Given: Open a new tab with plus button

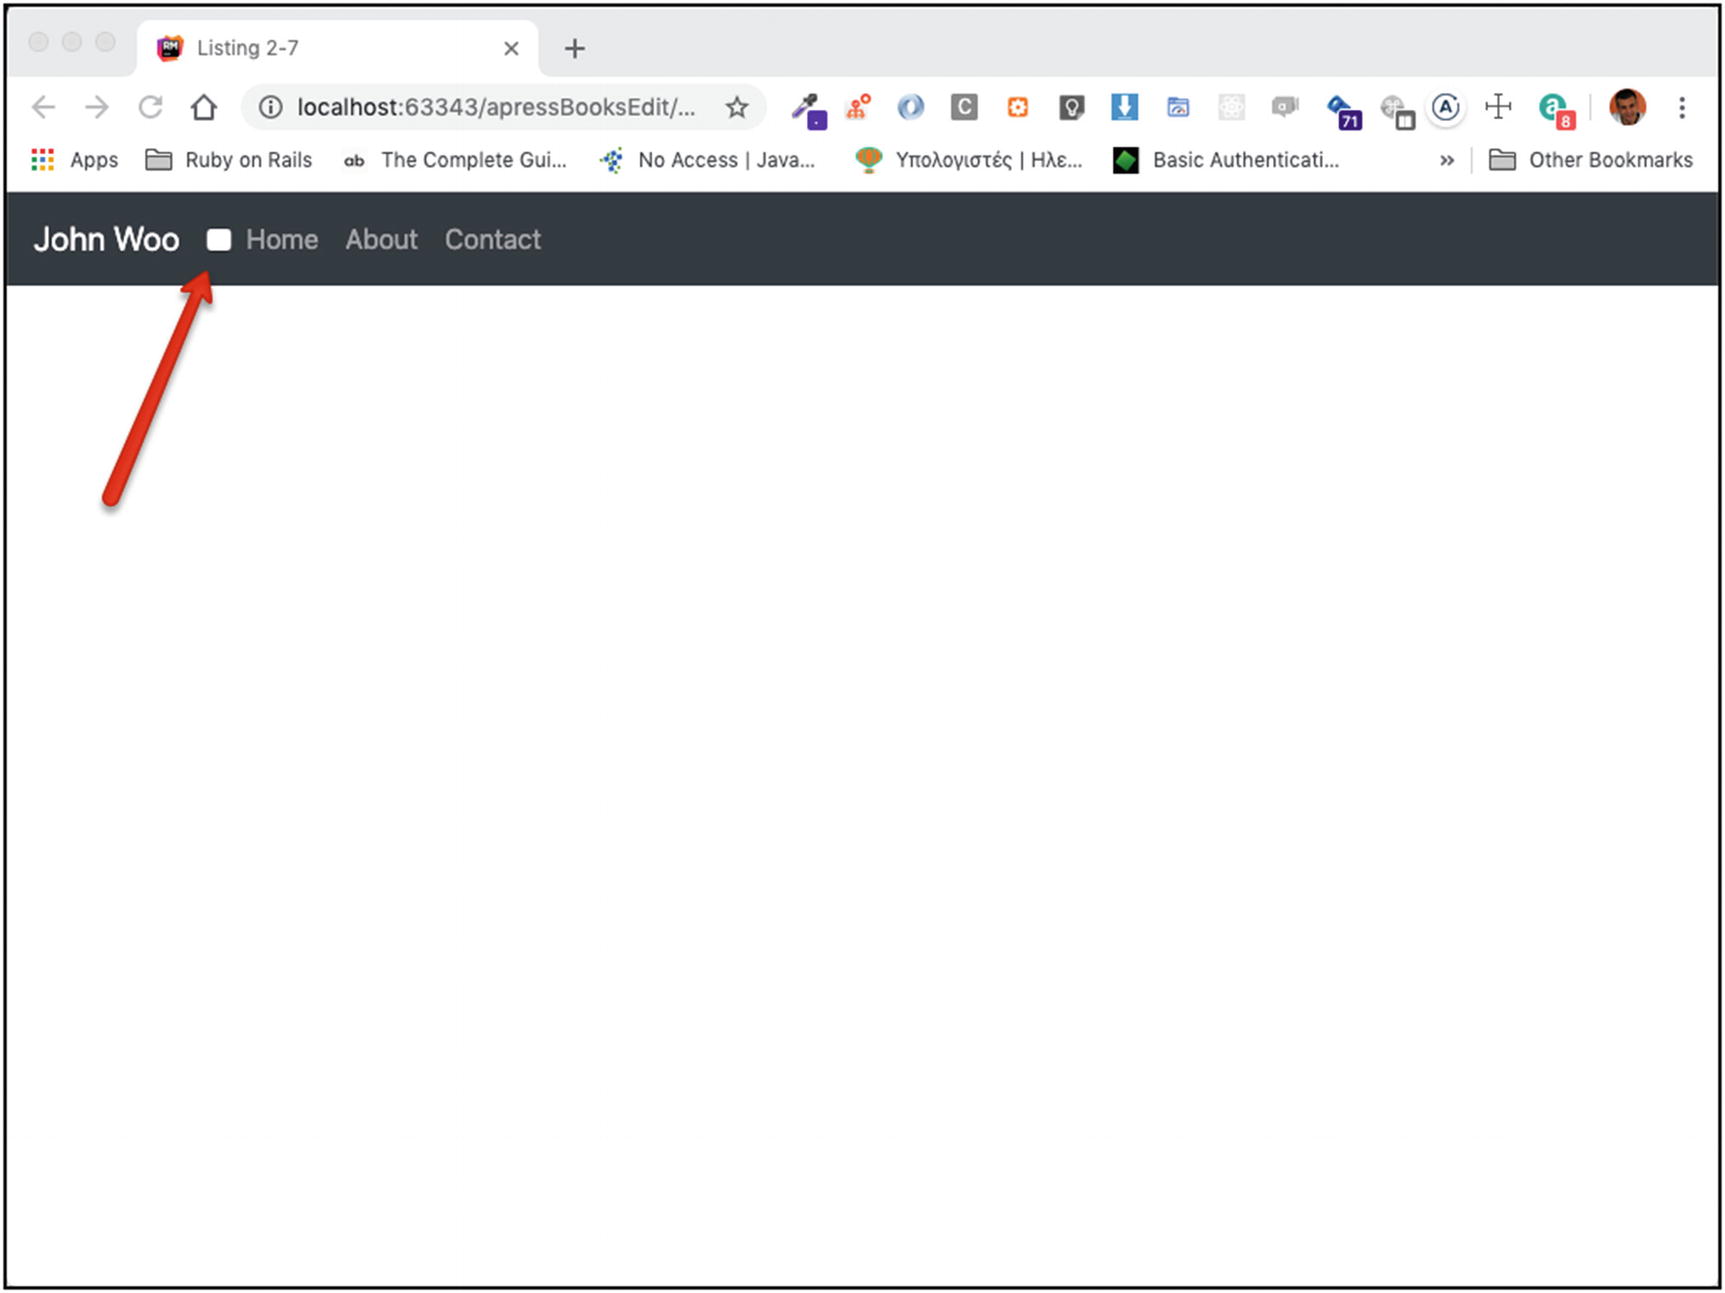Looking at the screenshot, I should click(x=574, y=48).
